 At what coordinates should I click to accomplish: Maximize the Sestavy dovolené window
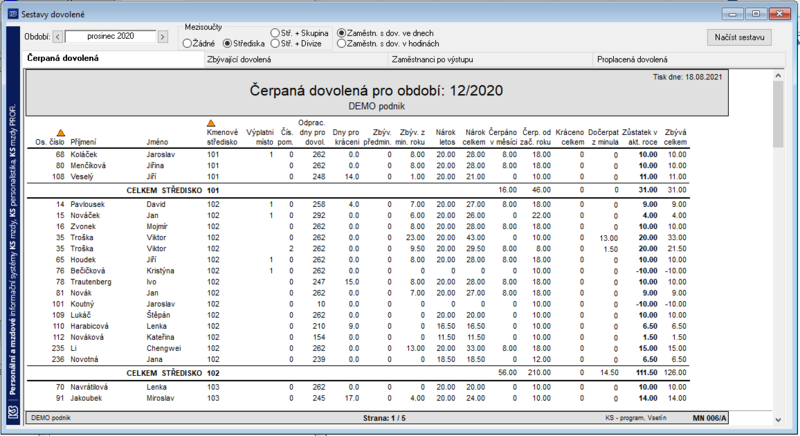click(x=756, y=14)
